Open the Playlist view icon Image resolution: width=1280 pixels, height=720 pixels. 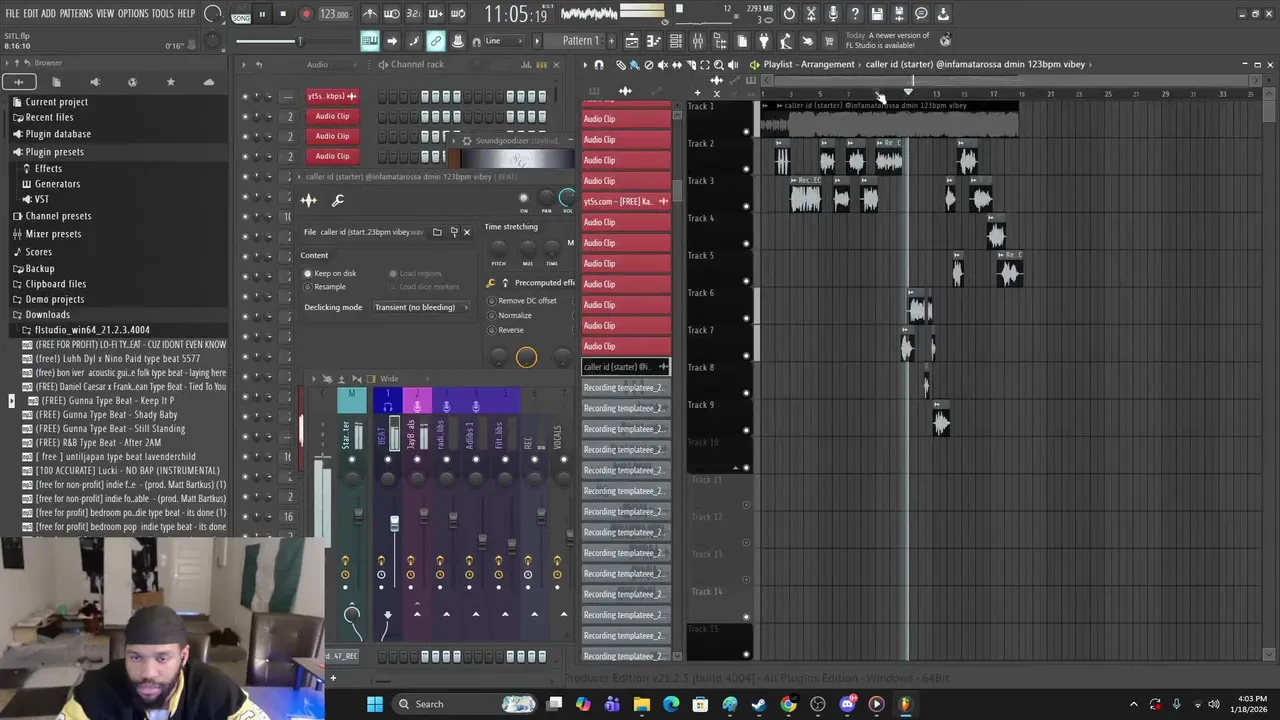(632, 41)
